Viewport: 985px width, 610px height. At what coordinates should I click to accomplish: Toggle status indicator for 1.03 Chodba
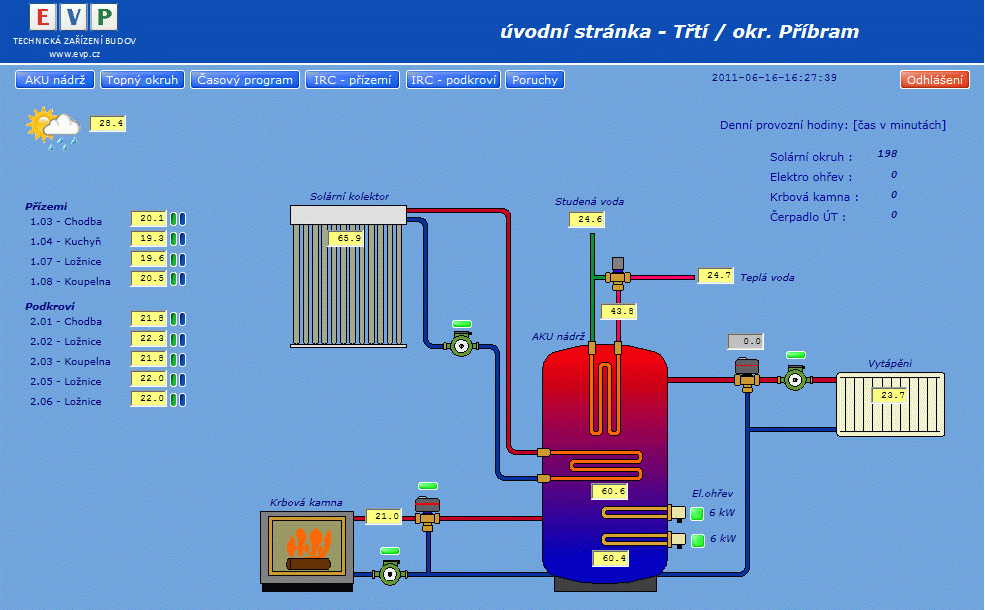[x=176, y=219]
